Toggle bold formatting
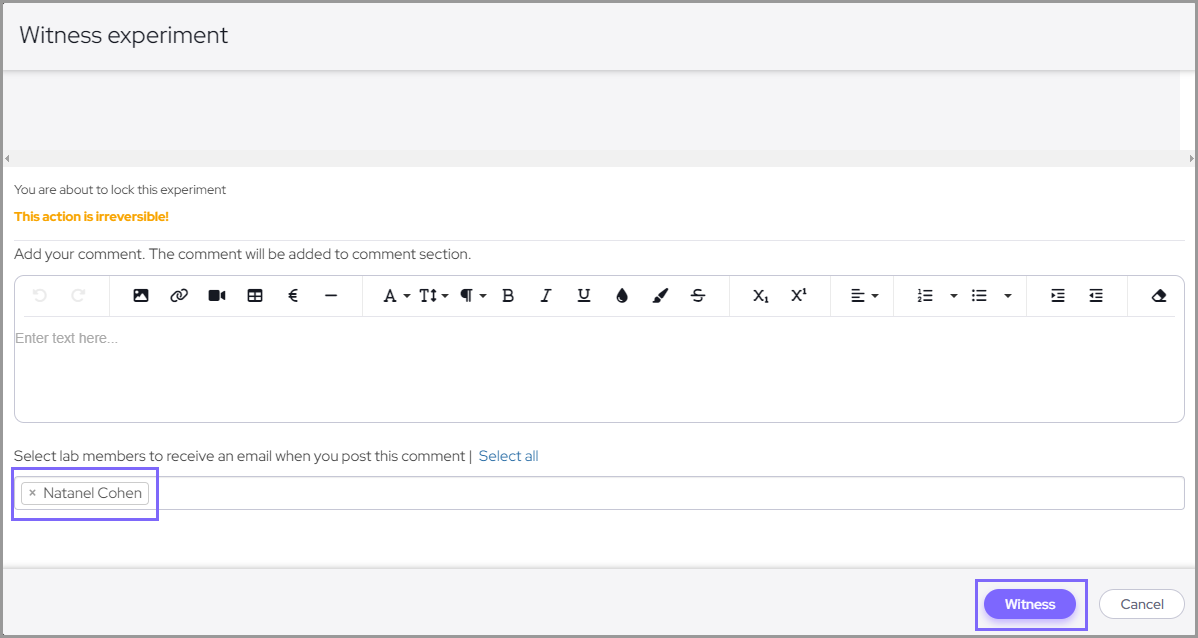The width and height of the screenshot is (1198, 638). coord(508,296)
